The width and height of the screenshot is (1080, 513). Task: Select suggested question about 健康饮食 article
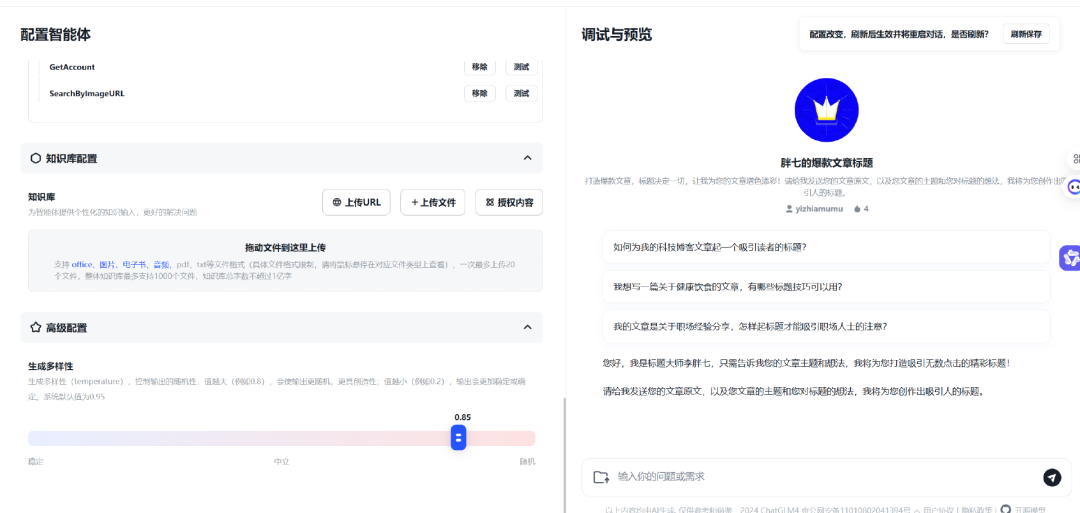point(826,286)
